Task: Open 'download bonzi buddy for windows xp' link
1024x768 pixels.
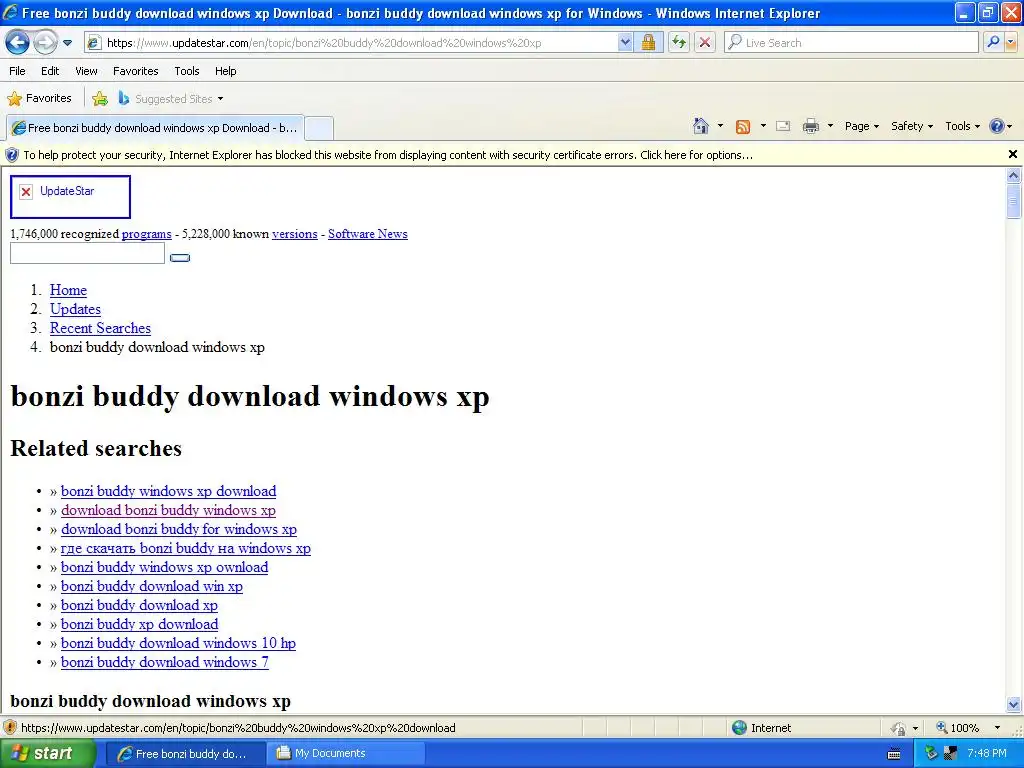Action: [x=179, y=529]
